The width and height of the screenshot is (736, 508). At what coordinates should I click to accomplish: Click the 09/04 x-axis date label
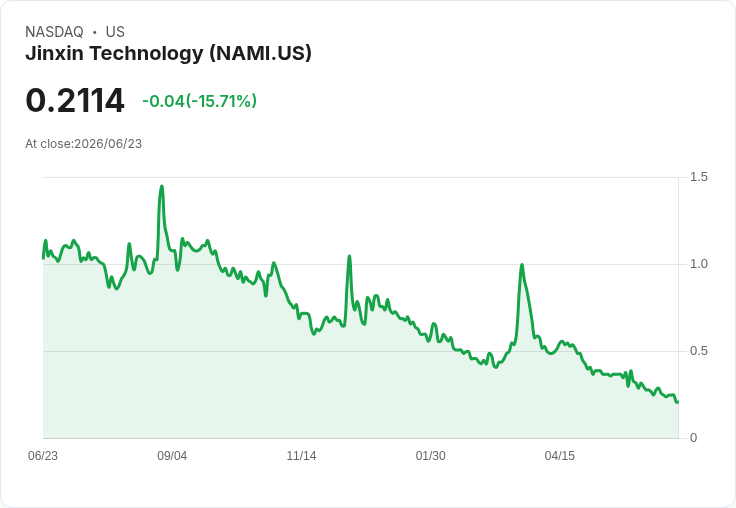click(x=172, y=455)
